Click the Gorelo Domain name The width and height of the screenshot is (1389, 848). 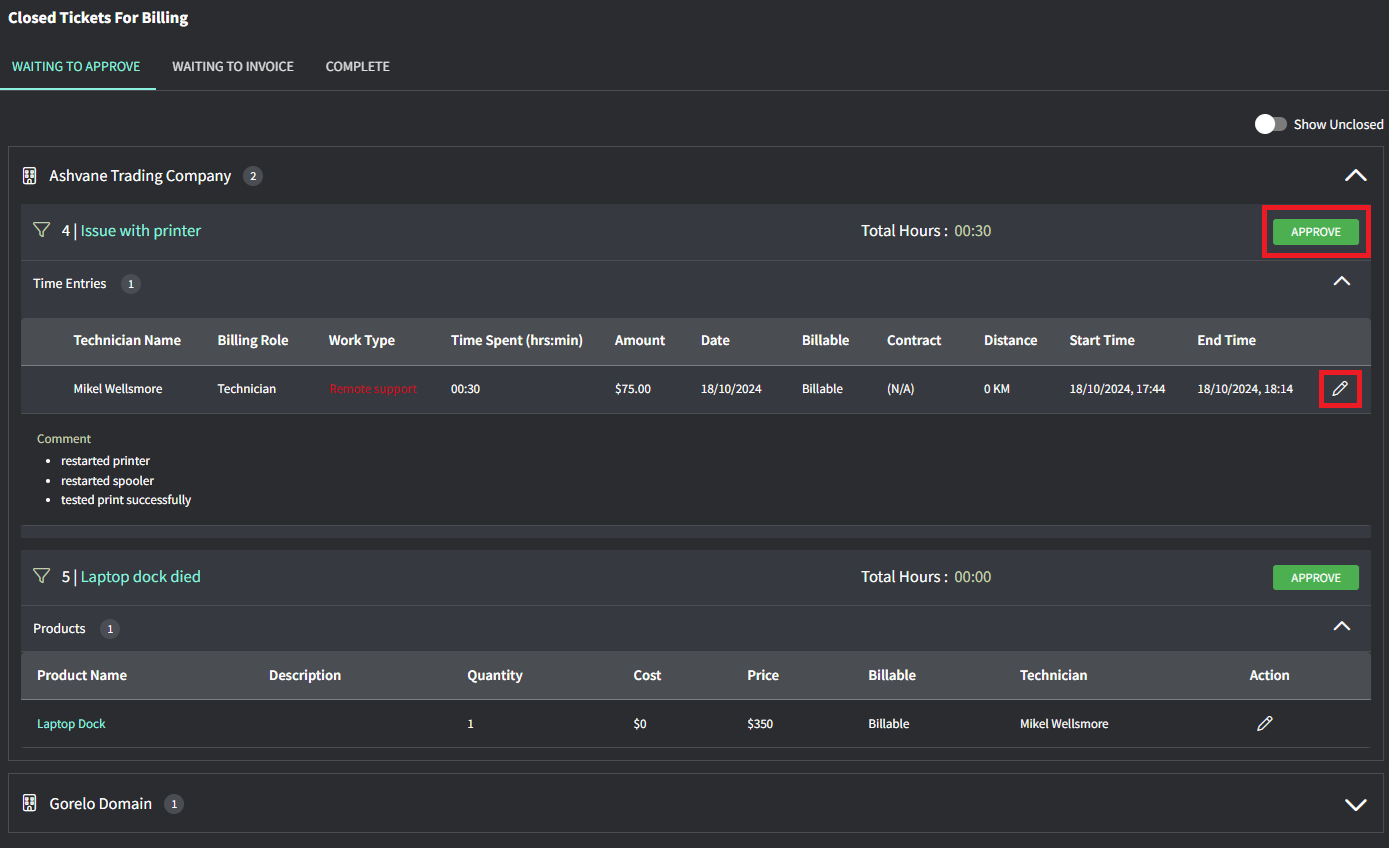coord(101,804)
